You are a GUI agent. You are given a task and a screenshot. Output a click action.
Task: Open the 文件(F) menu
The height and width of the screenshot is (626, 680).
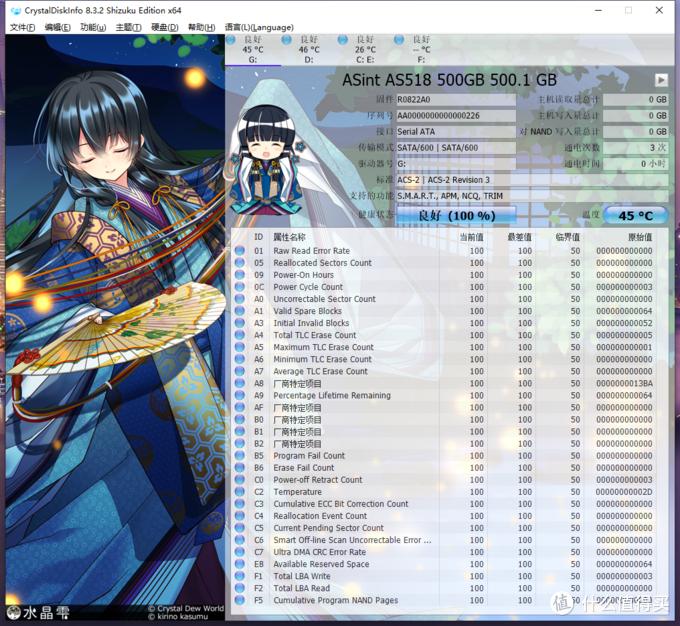point(22,27)
